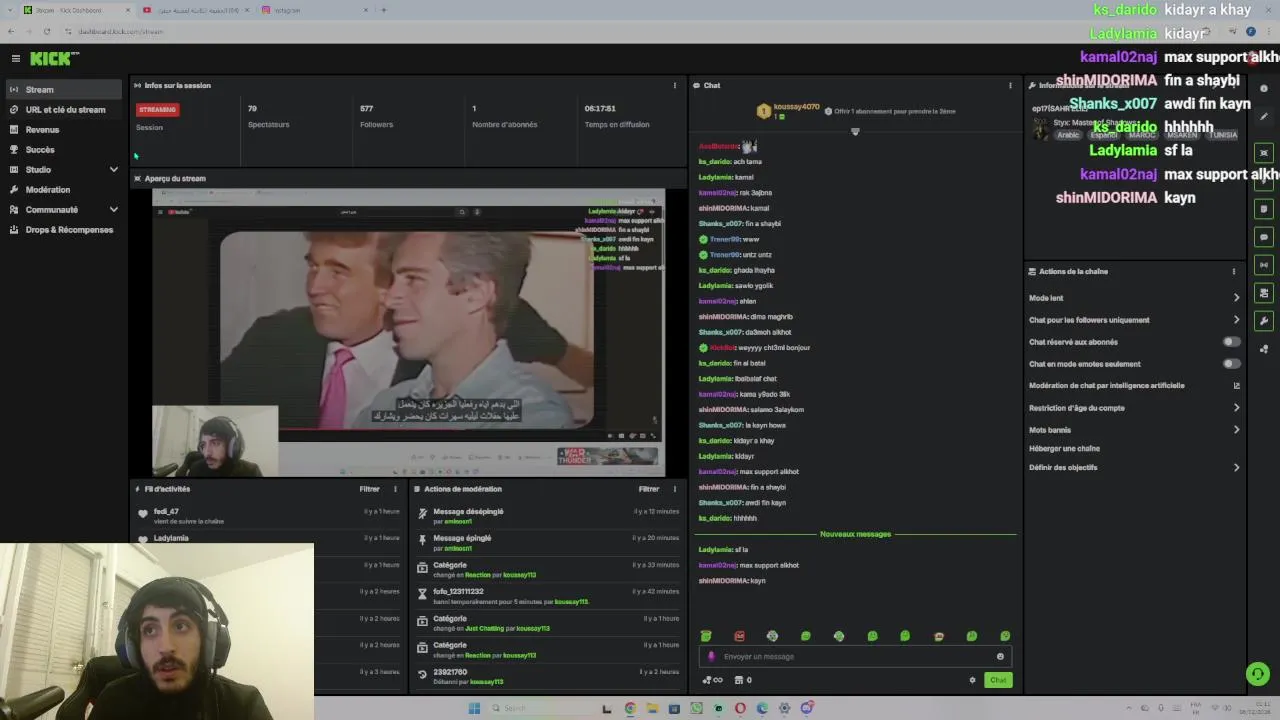Click the chat bubble icon in right toolbar
Image resolution: width=1280 pixels, height=720 pixels.
pyautogui.click(x=1264, y=238)
